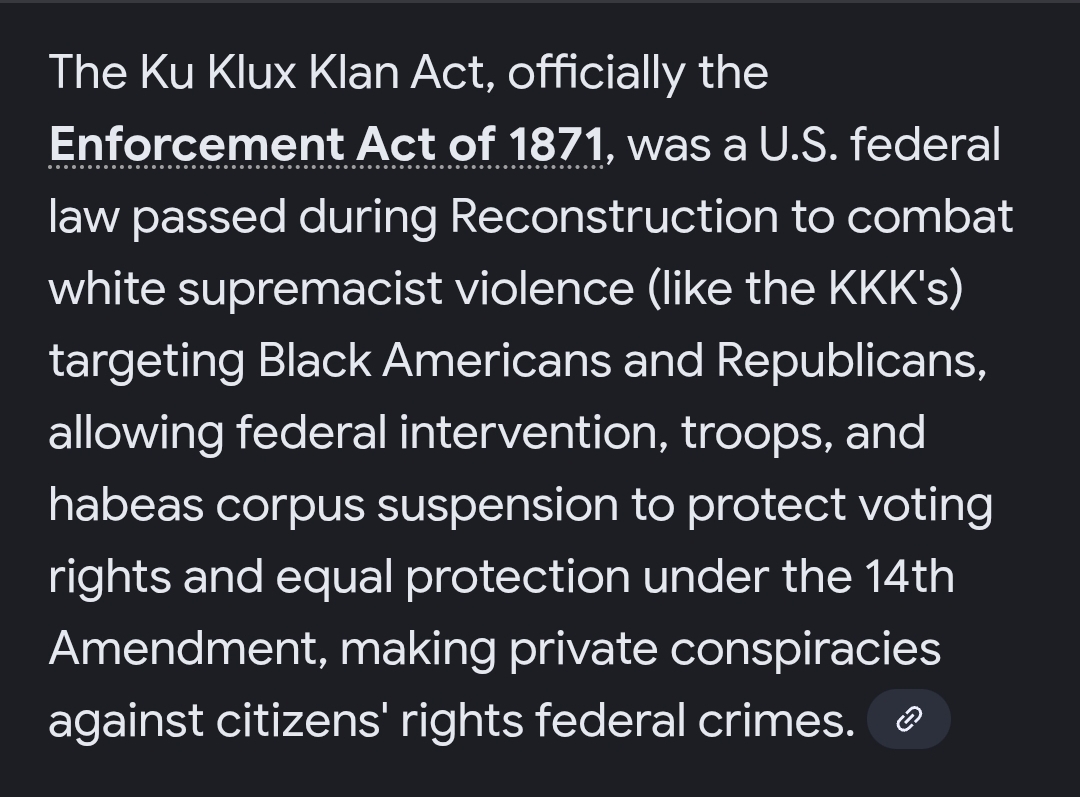The height and width of the screenshot is (797, 1080).
Task: Click the source link chip icon
Action: 908,719
